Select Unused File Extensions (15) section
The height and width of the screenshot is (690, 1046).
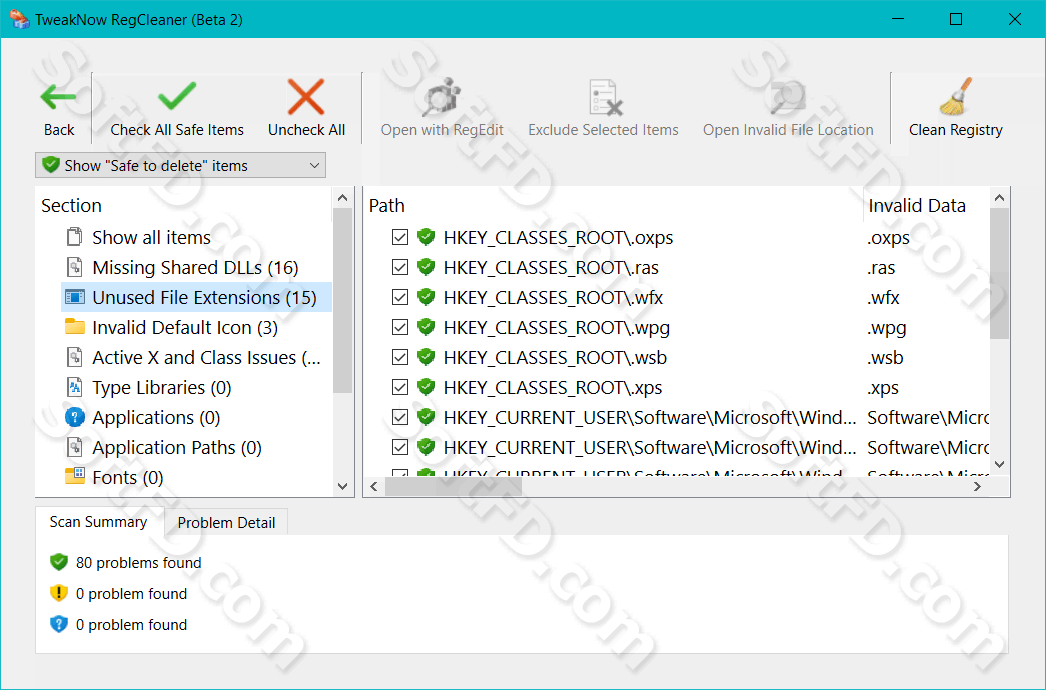tap(204, 298)
